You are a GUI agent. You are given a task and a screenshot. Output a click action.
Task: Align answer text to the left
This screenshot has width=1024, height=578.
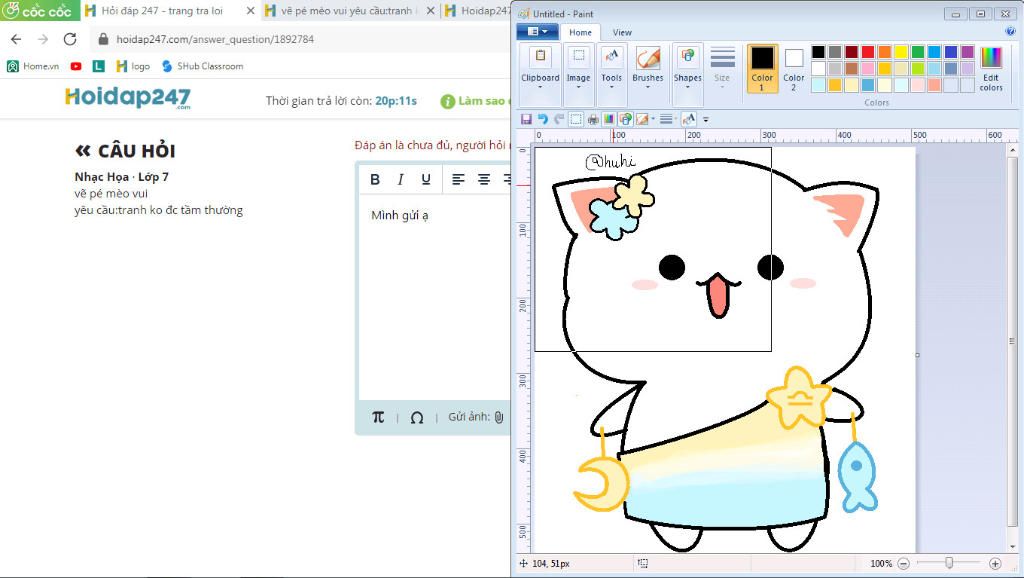click(x=458, y=179)
